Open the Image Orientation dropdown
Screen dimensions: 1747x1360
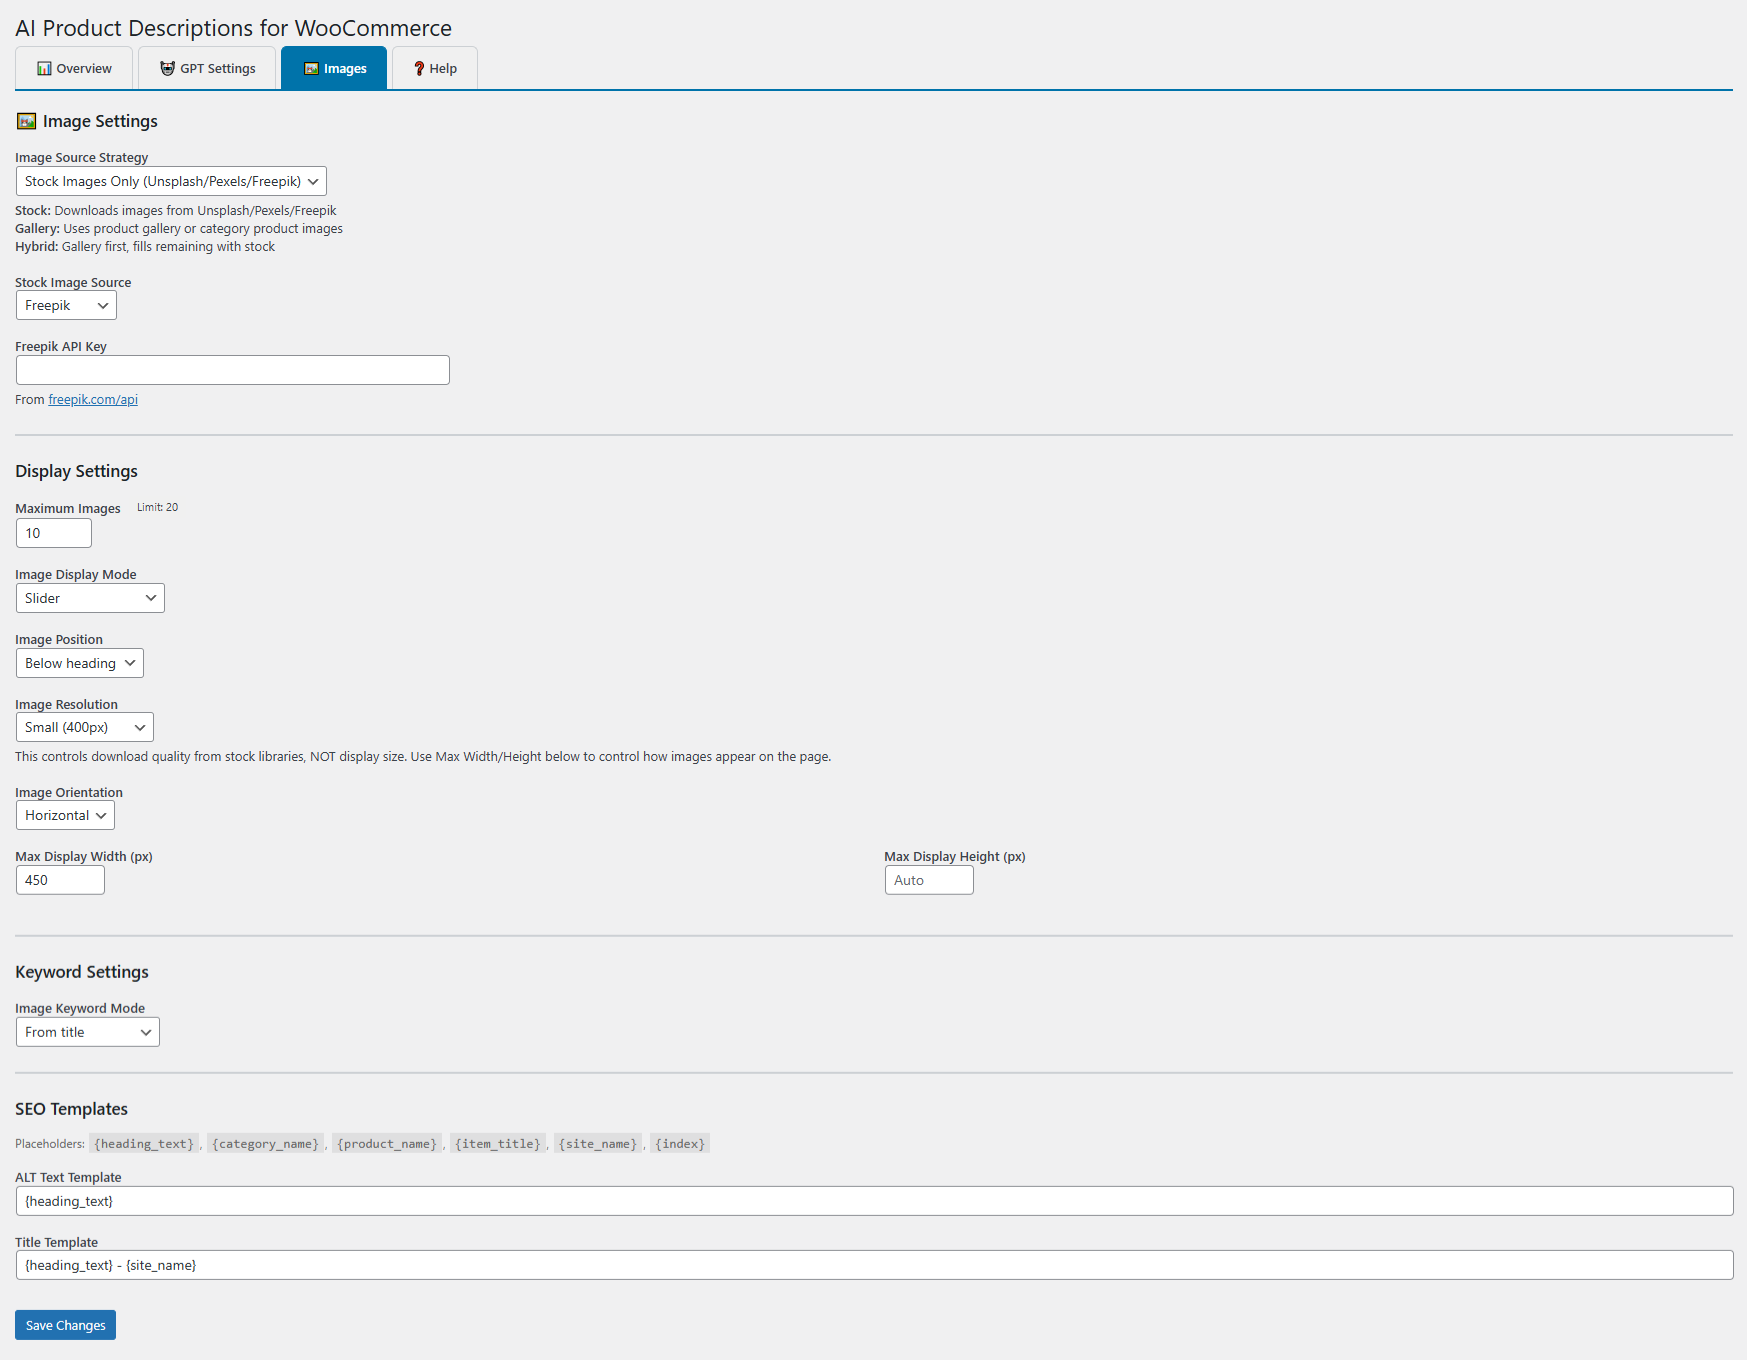click(x=64, y=815)
